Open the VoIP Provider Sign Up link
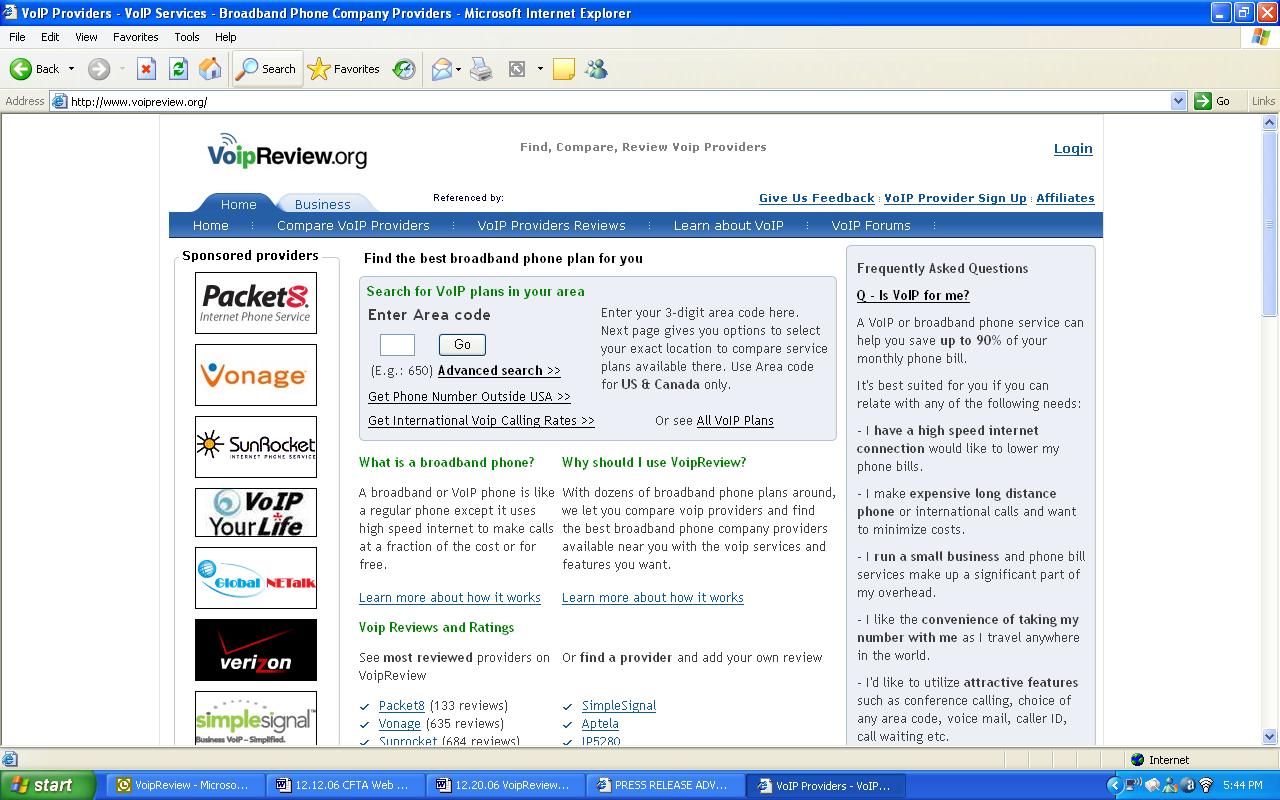The width and height of the screenshot is (1280, 800). [955, 198]
